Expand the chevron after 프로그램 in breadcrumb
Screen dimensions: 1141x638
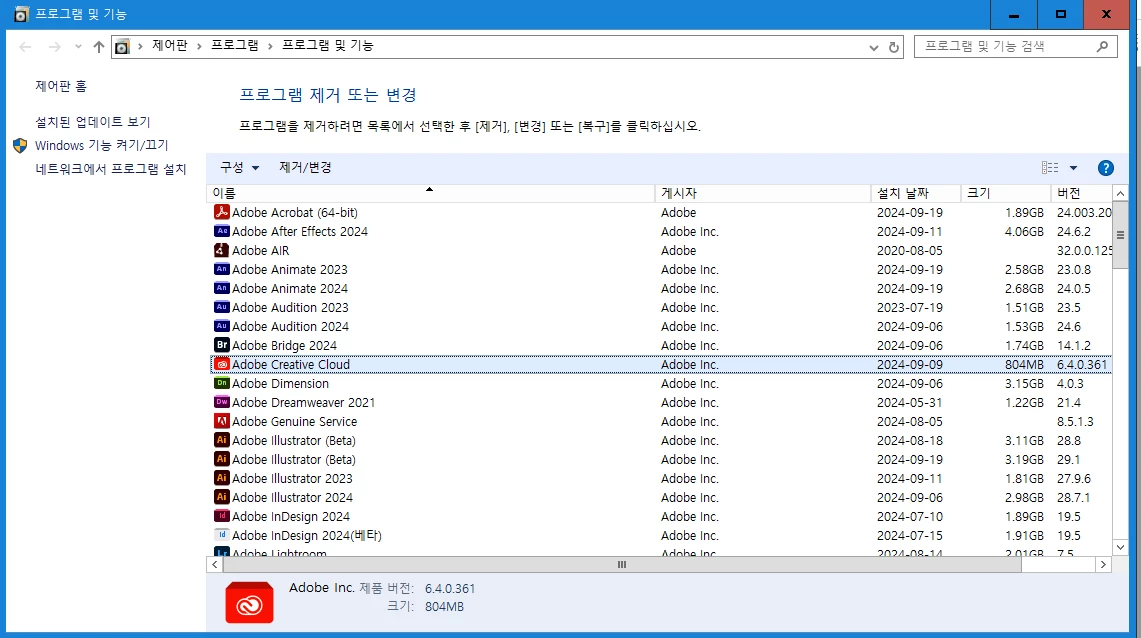click(x=270, y=46)
